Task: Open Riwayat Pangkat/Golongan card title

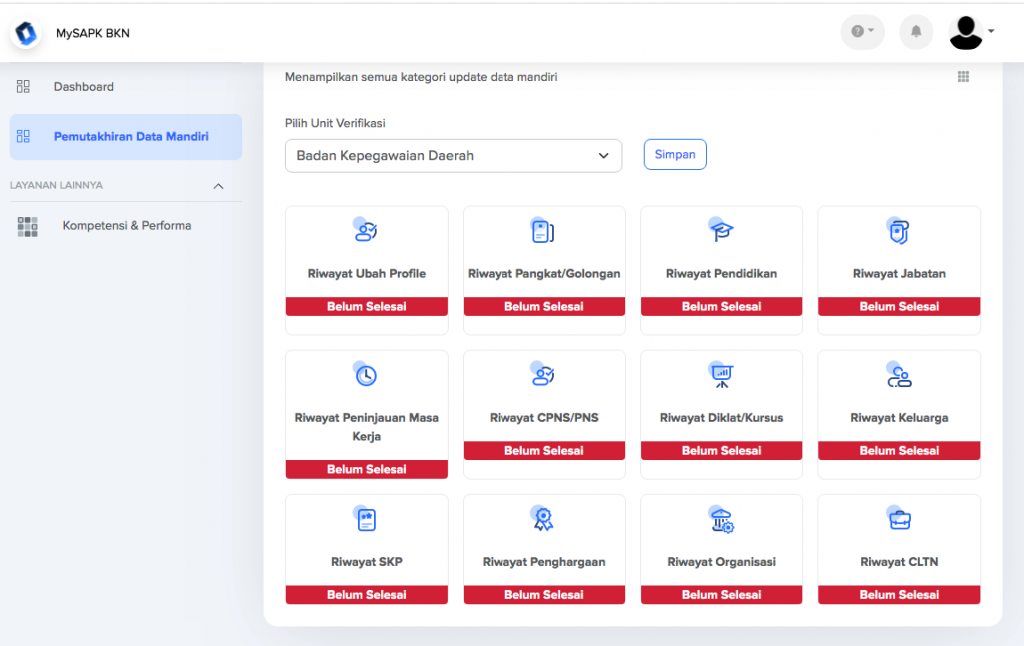Action: click(544, 274)
